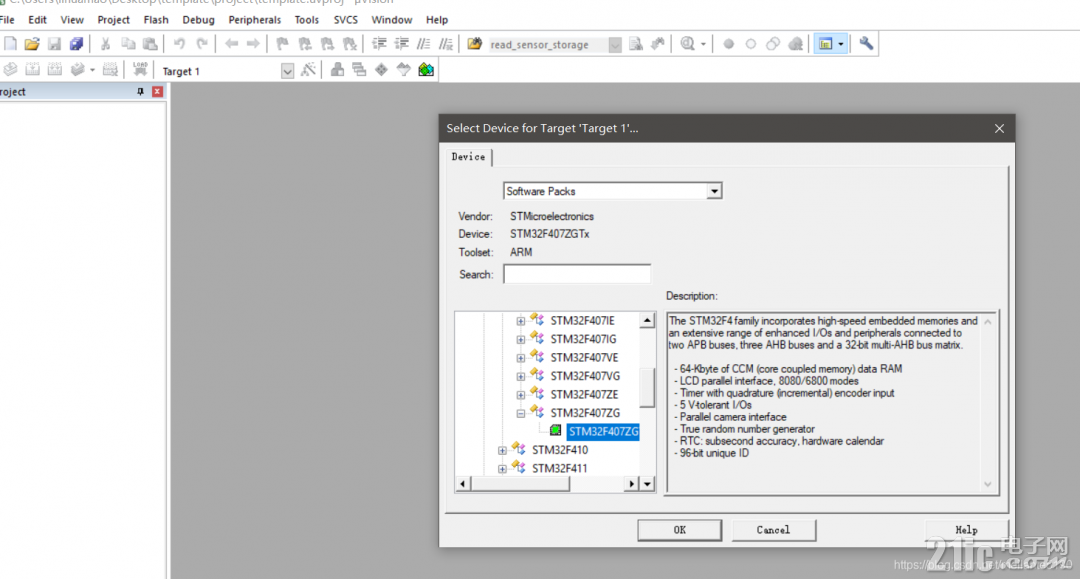
Task: Open the configuration wrench icon
Action: coord(866,44)
